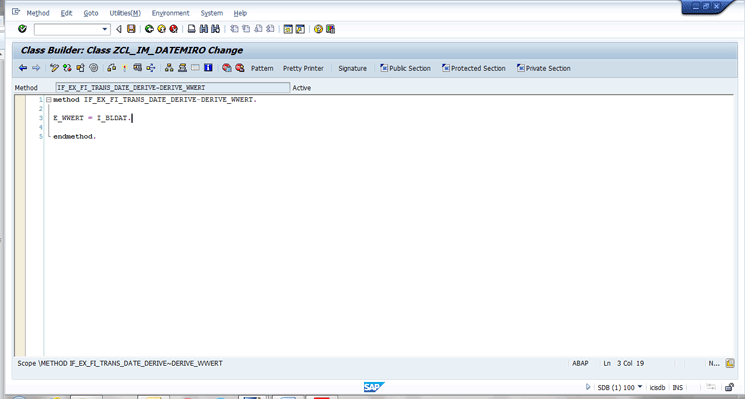Open the Environment menu
745x399 pixels.
coord(171,13)
